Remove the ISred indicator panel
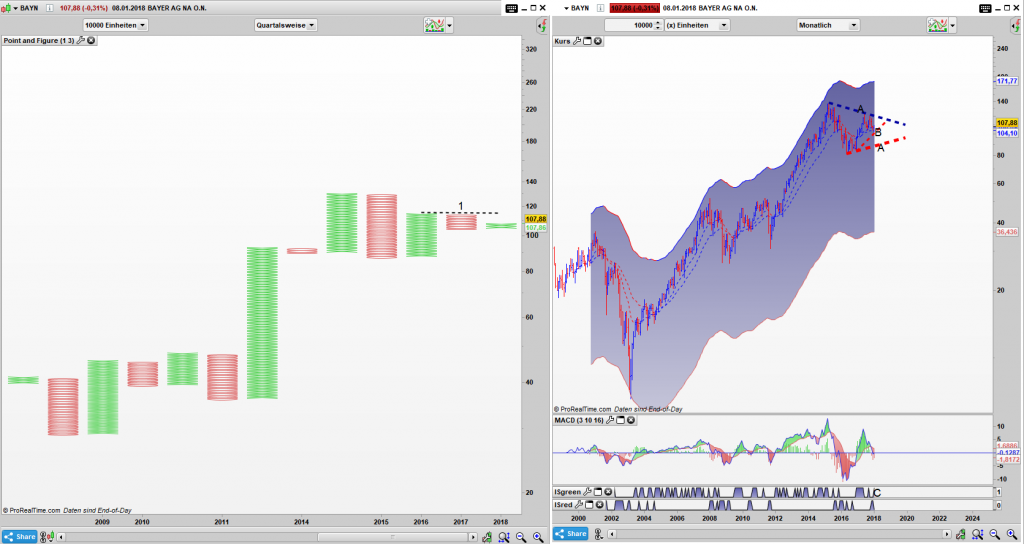Image resolution: width=1024 pixels, height=544 pixels. (x=600, y=505)
